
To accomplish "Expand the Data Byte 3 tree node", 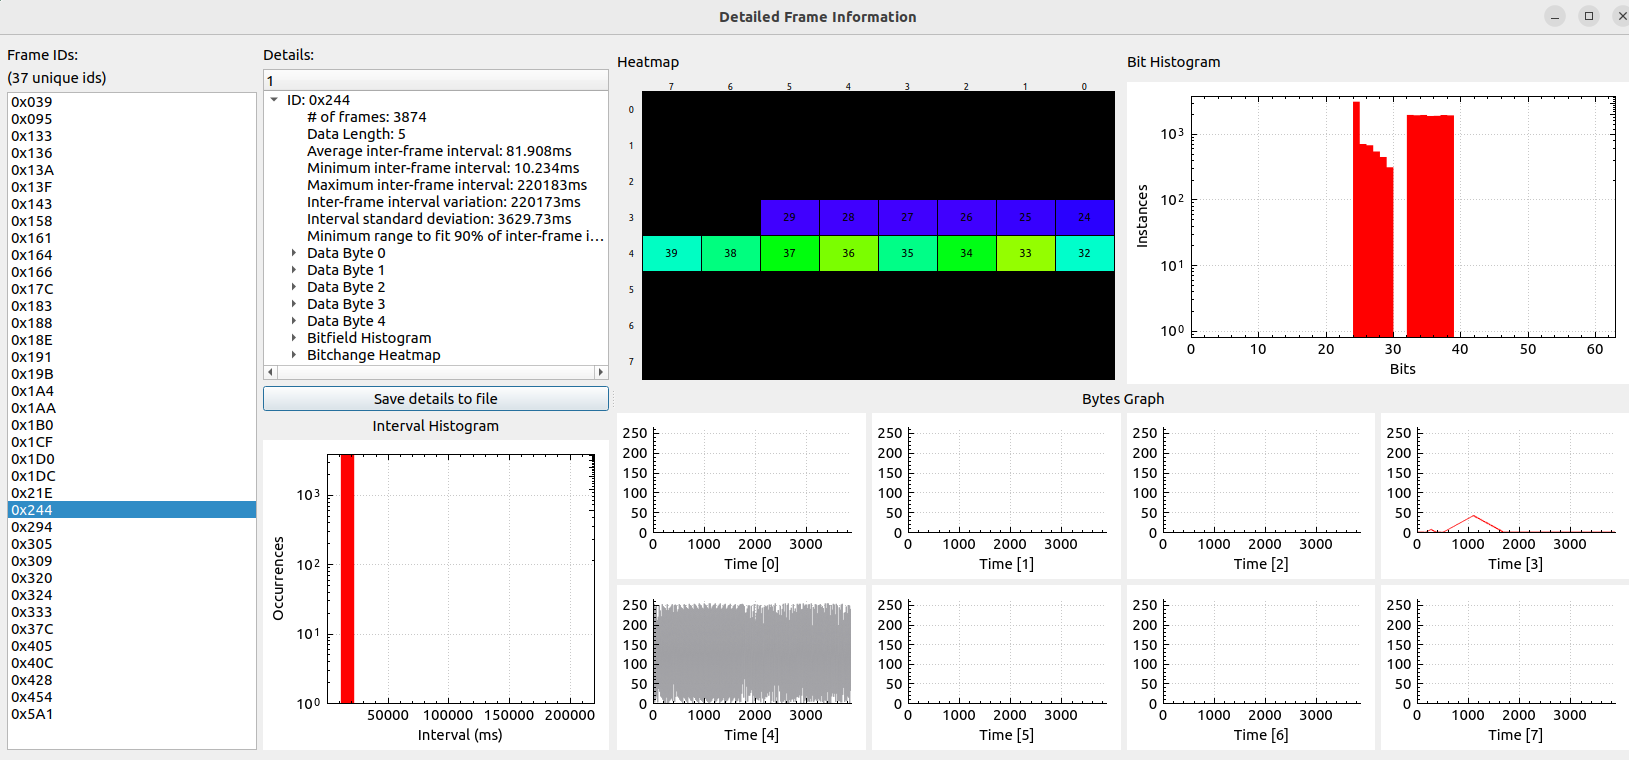I will tap(293, 304).
